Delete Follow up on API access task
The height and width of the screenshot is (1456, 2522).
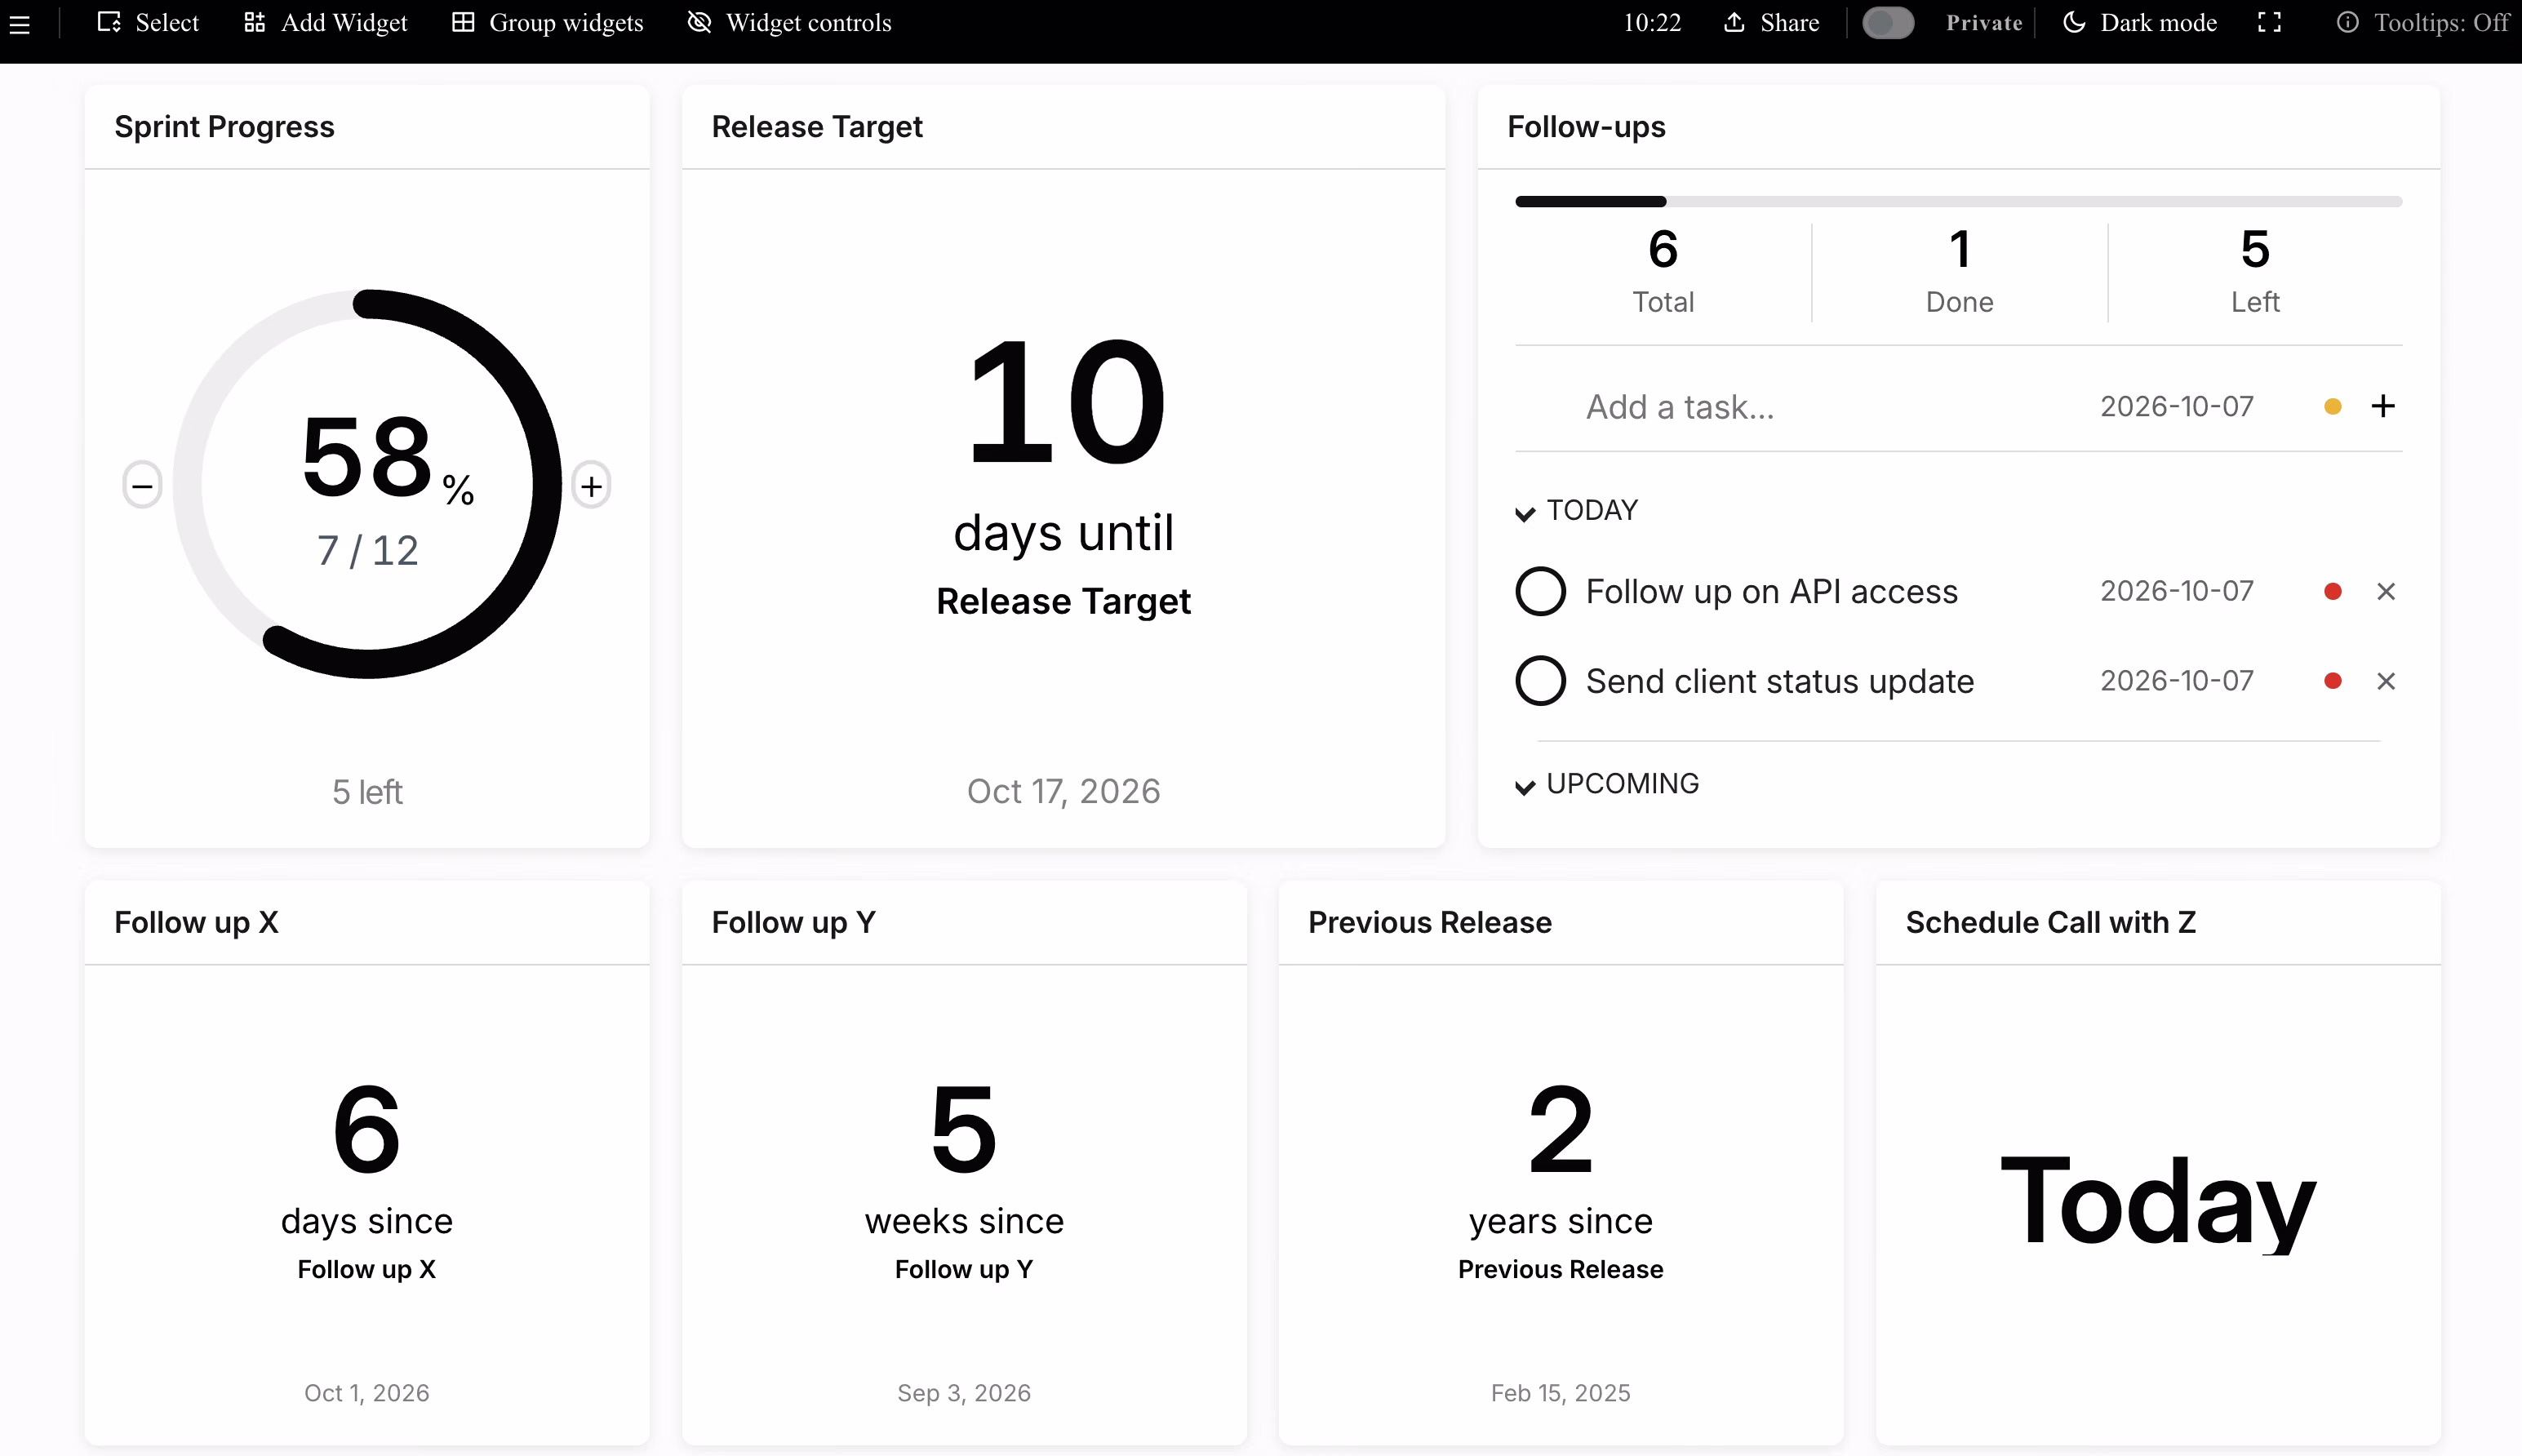point(2385,592)
